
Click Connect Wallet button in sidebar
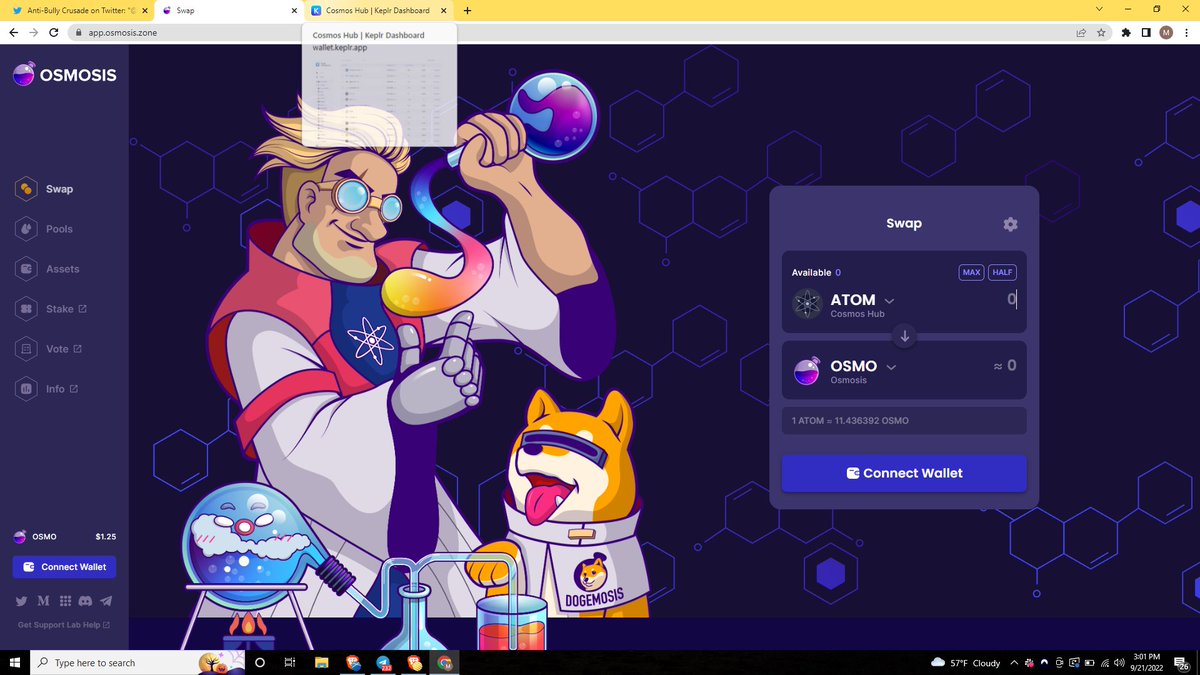coord(64,567)
